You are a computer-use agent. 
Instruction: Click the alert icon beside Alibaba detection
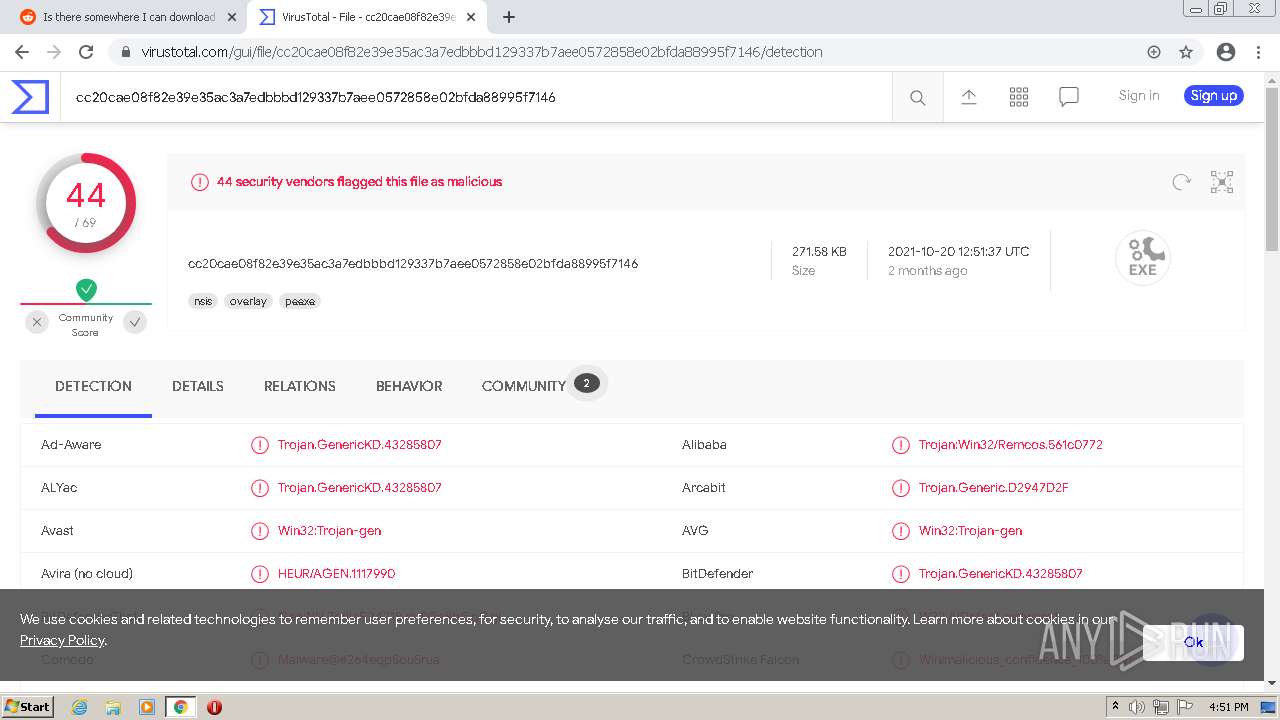point(900,445)
